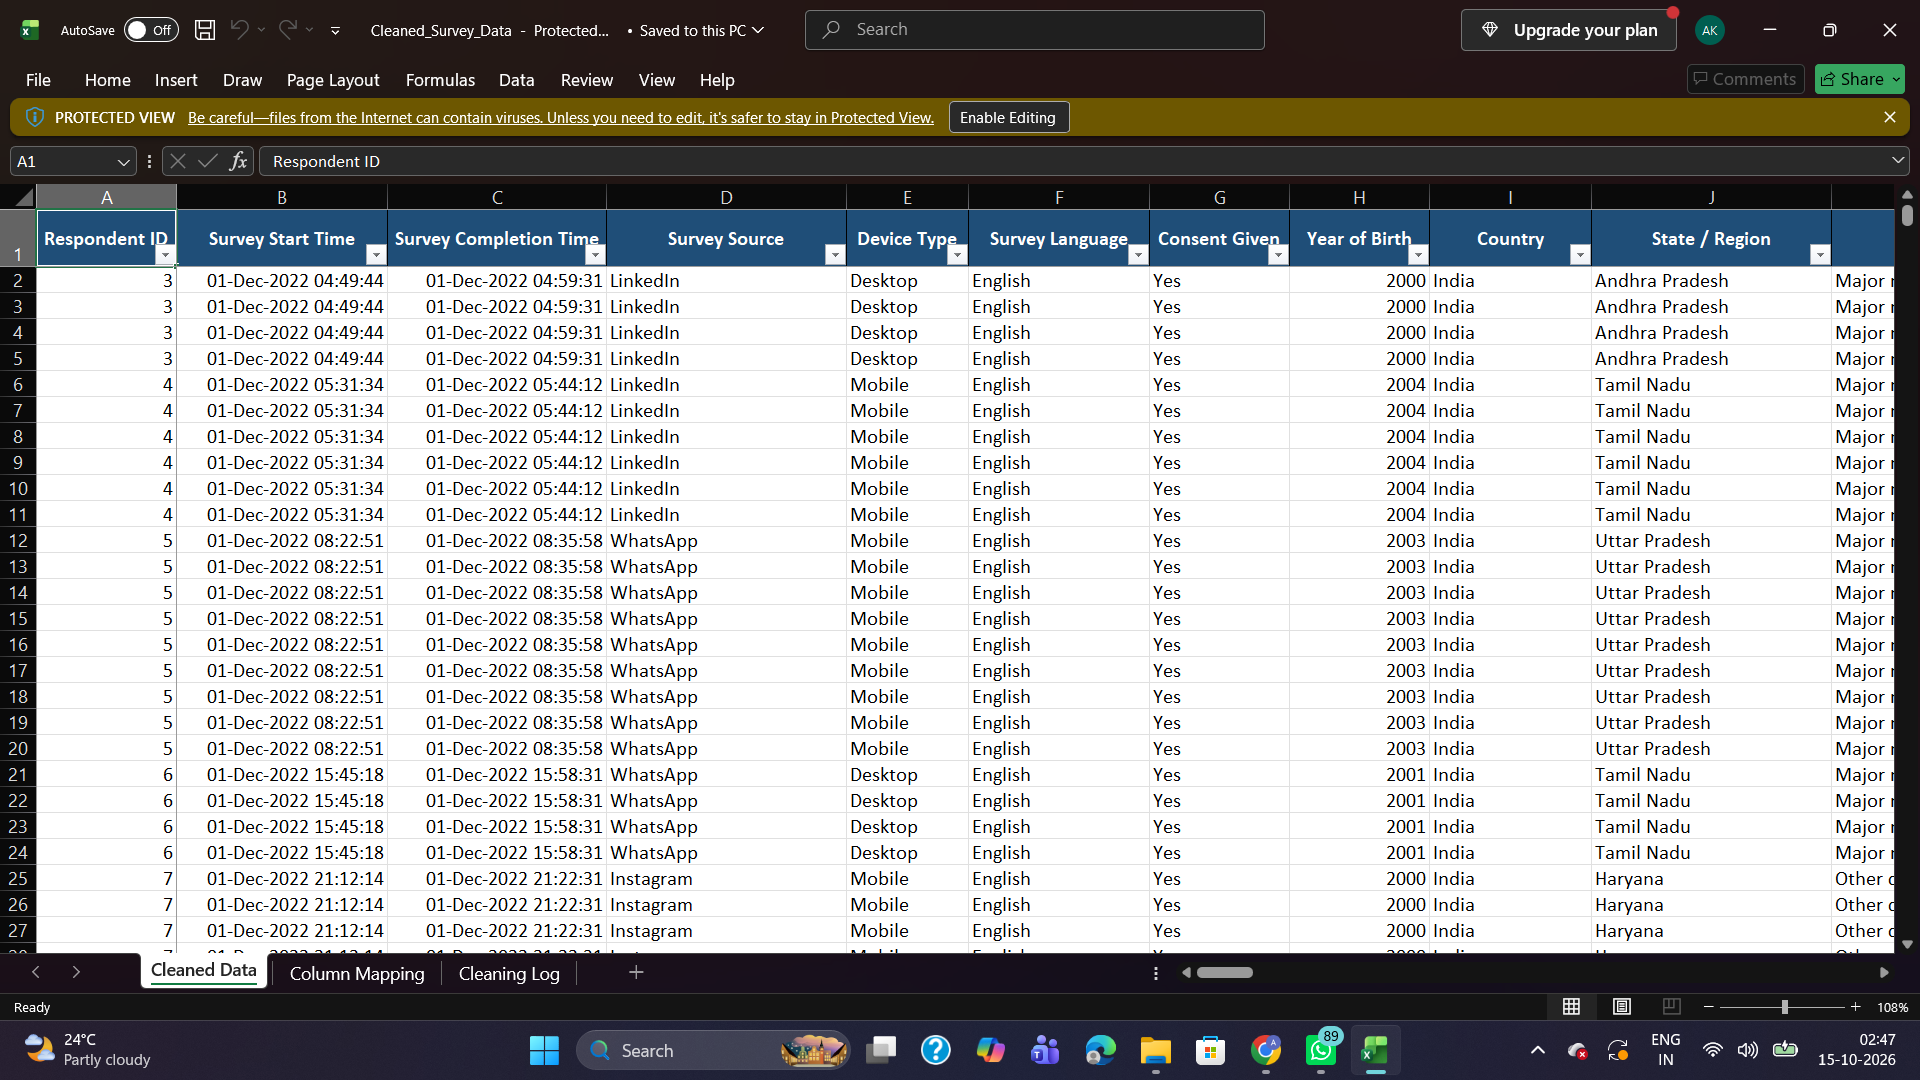Open the Page Layout ribbon tab
The height and width of the screenshot is (1080, 1920).
[x=333, y=80]
